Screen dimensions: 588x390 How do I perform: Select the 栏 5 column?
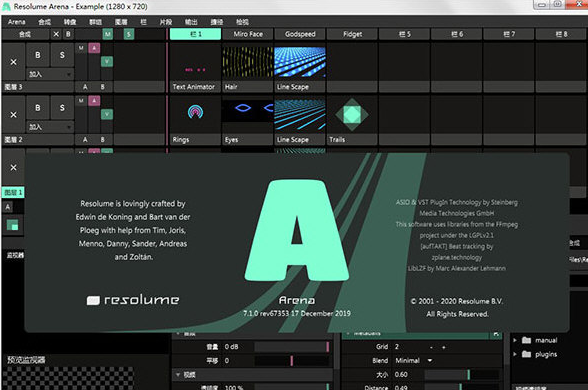[x=404, y=34]
